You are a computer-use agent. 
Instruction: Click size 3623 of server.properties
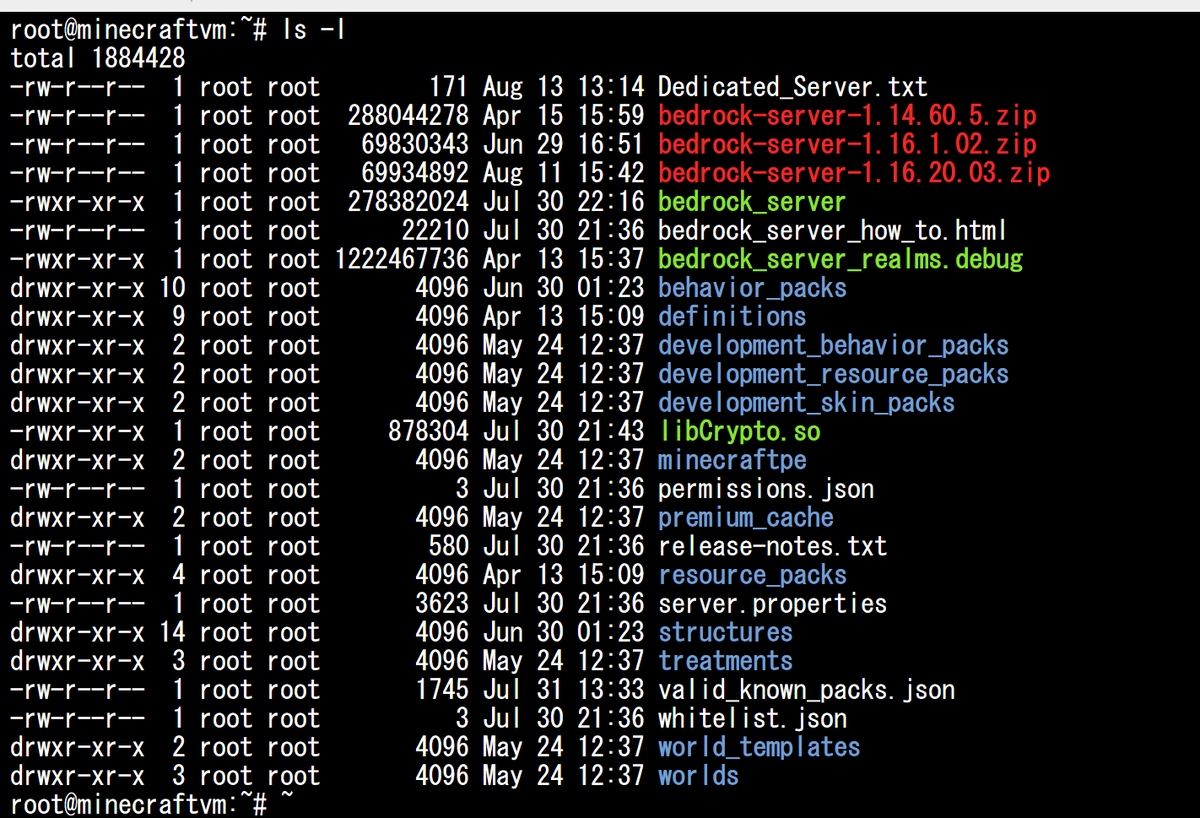tap(442, 605)
